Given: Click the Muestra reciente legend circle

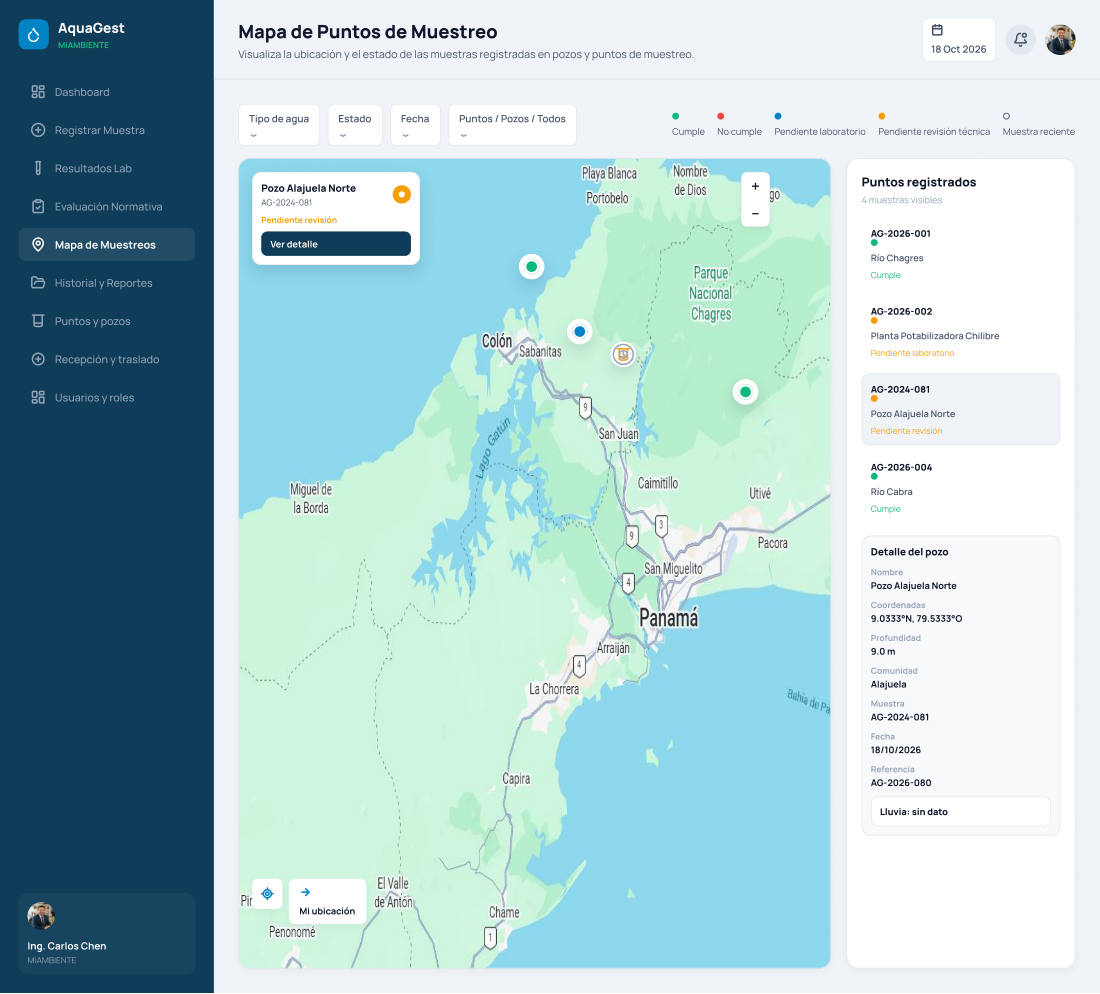Looking at the screenshot, I should pos(1006,116).
